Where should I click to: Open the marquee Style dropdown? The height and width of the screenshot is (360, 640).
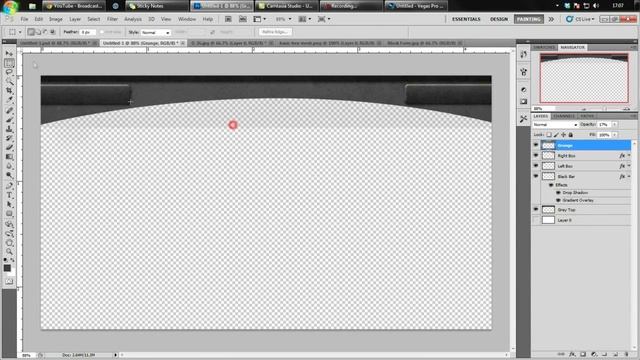pyautogui.click(x=156, y=32)
